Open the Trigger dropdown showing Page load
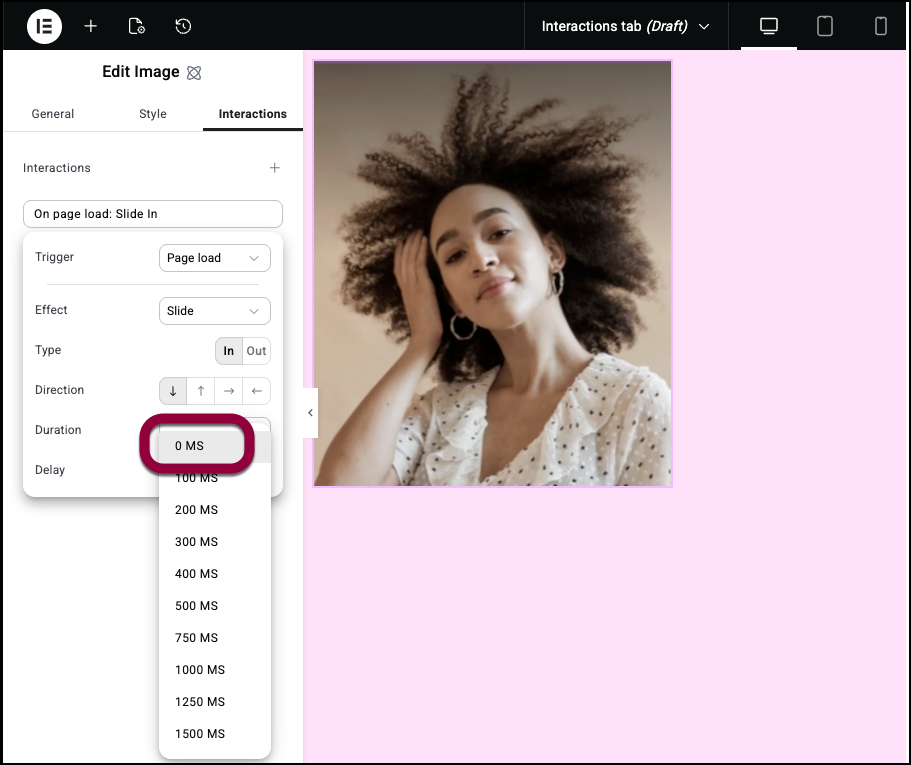 214,258
